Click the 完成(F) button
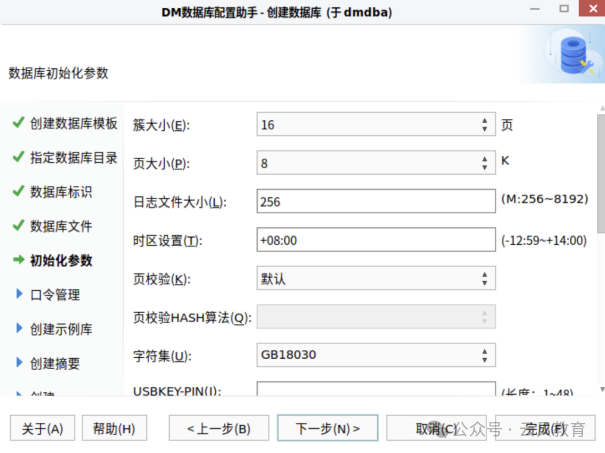This screenshot has width=605, height=453. (545, 428)
